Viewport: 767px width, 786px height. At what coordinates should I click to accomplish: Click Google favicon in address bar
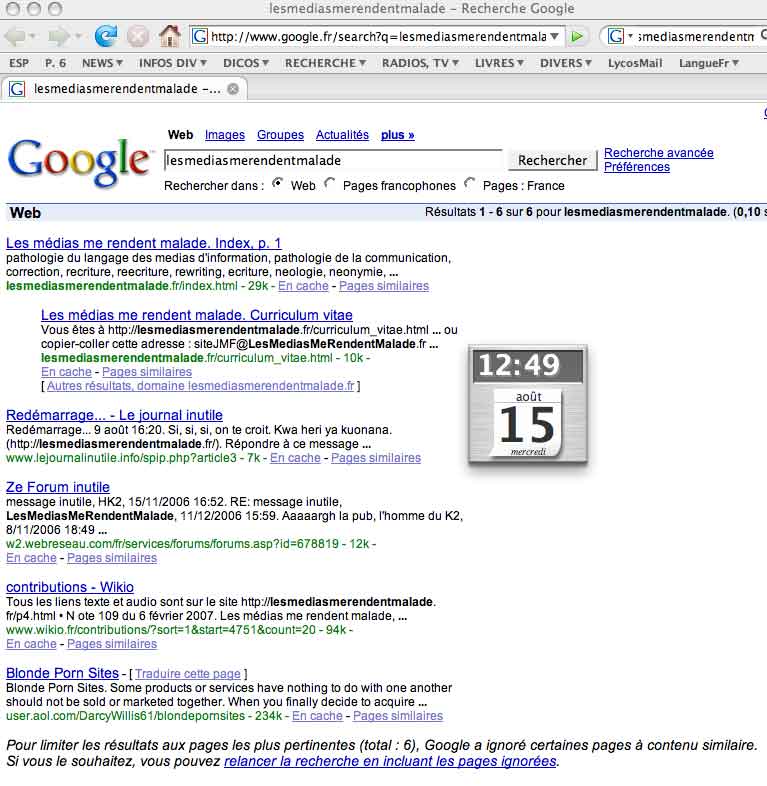coord(200,36)
